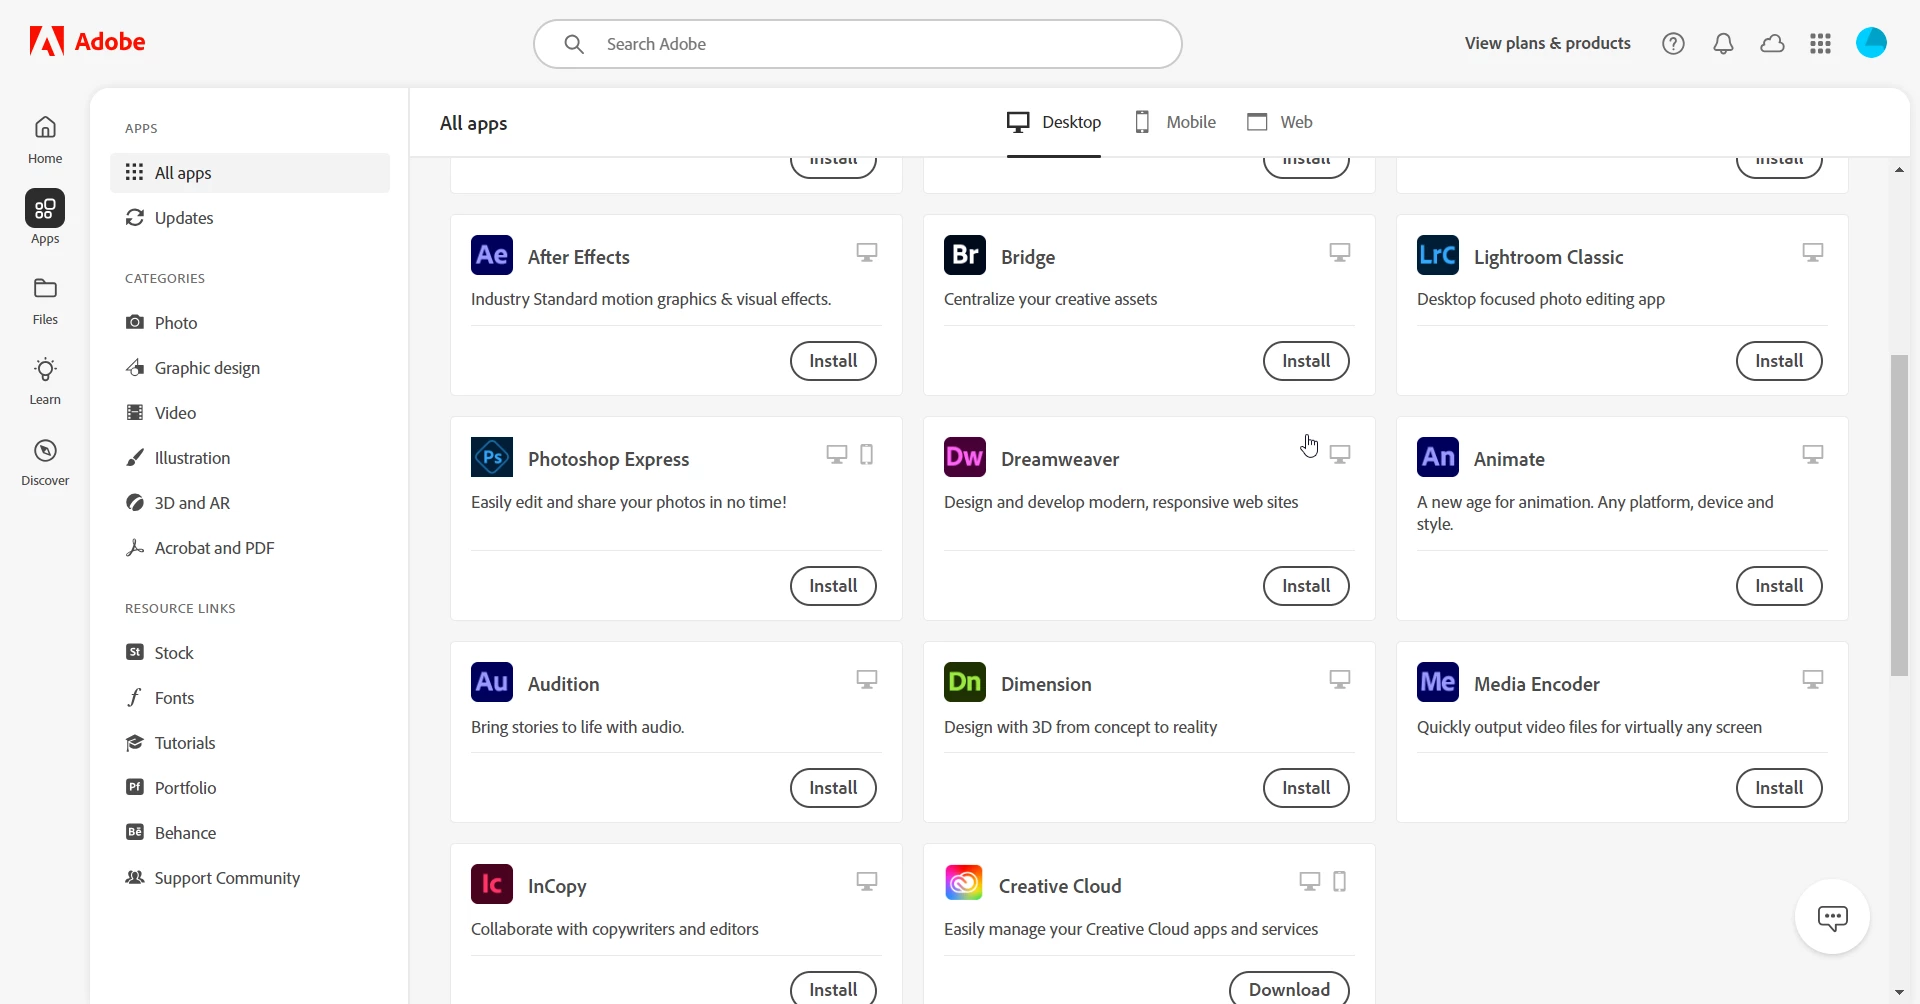The image size is (1920, 1004).
Task: Install After Effects
Action: pos(833,361)
